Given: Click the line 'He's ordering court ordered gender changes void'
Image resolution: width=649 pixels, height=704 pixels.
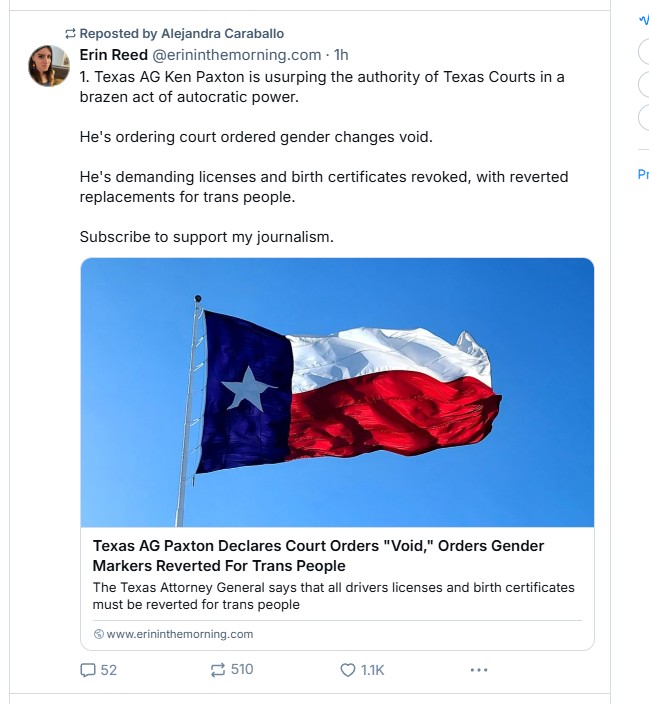Looking at the screenshot, I should pos(256,136).
